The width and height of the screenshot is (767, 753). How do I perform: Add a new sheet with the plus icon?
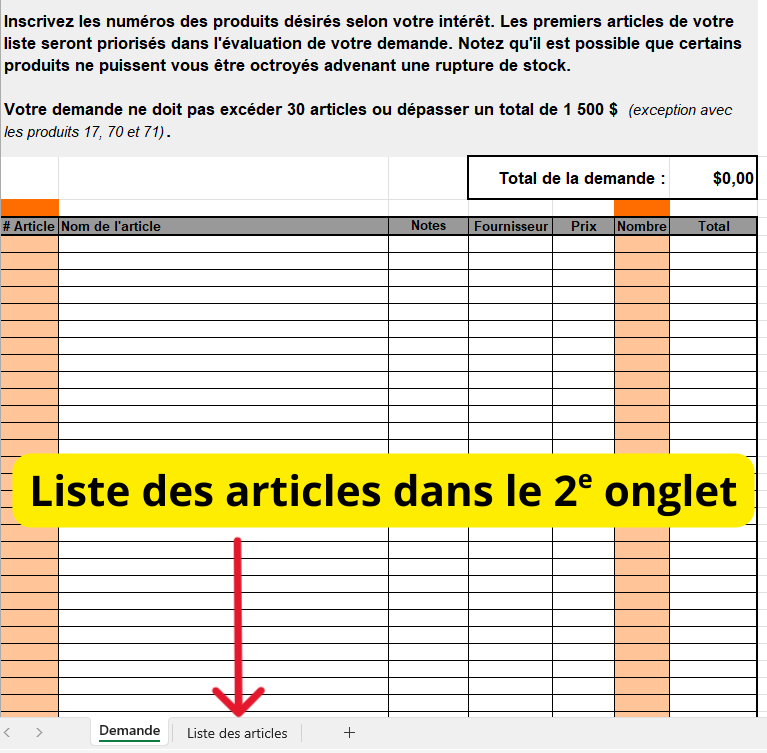click(349, 733)
